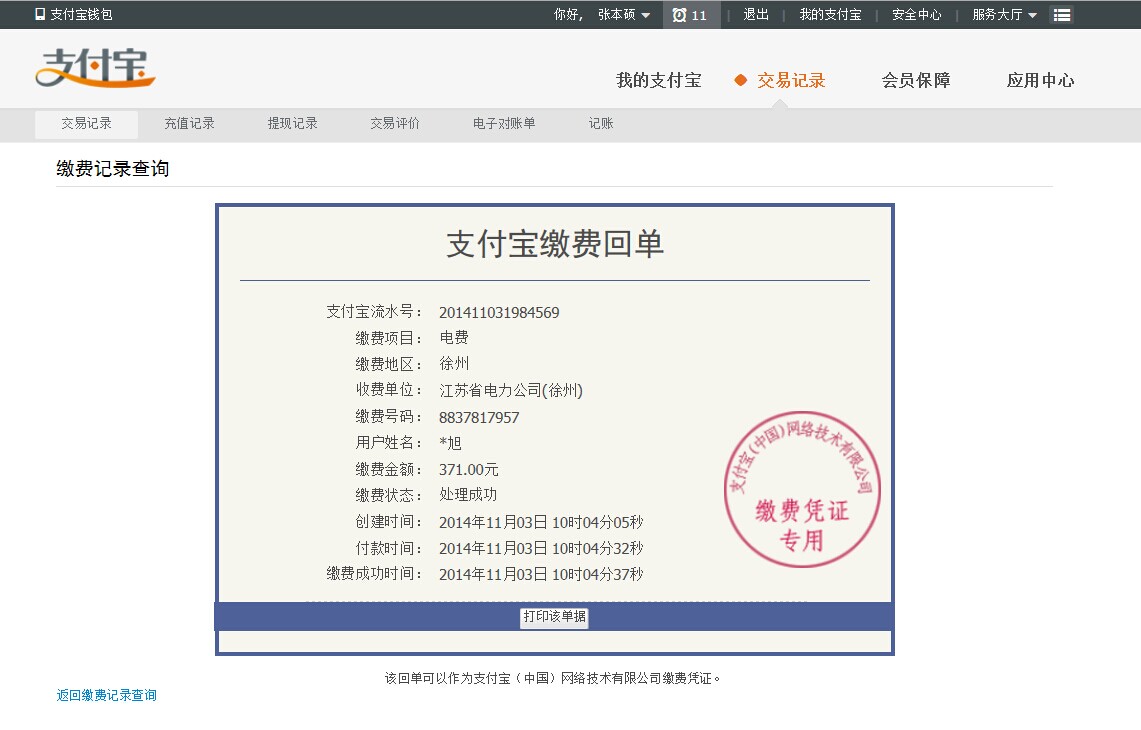This screenshot has height=730, width=1141.
Task: Open 我的支付宝 in top bar
Action: [830, 15]
